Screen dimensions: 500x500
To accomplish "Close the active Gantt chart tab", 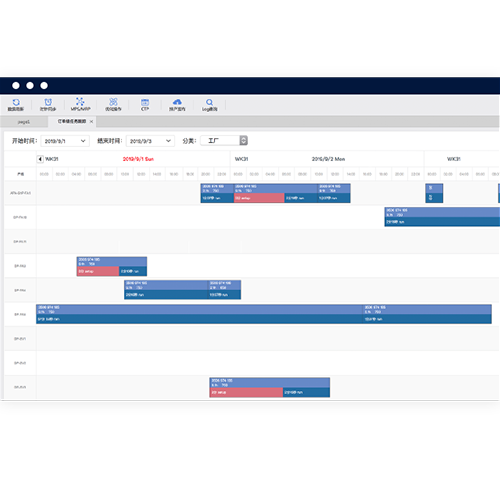I will [x=91, y=122].
